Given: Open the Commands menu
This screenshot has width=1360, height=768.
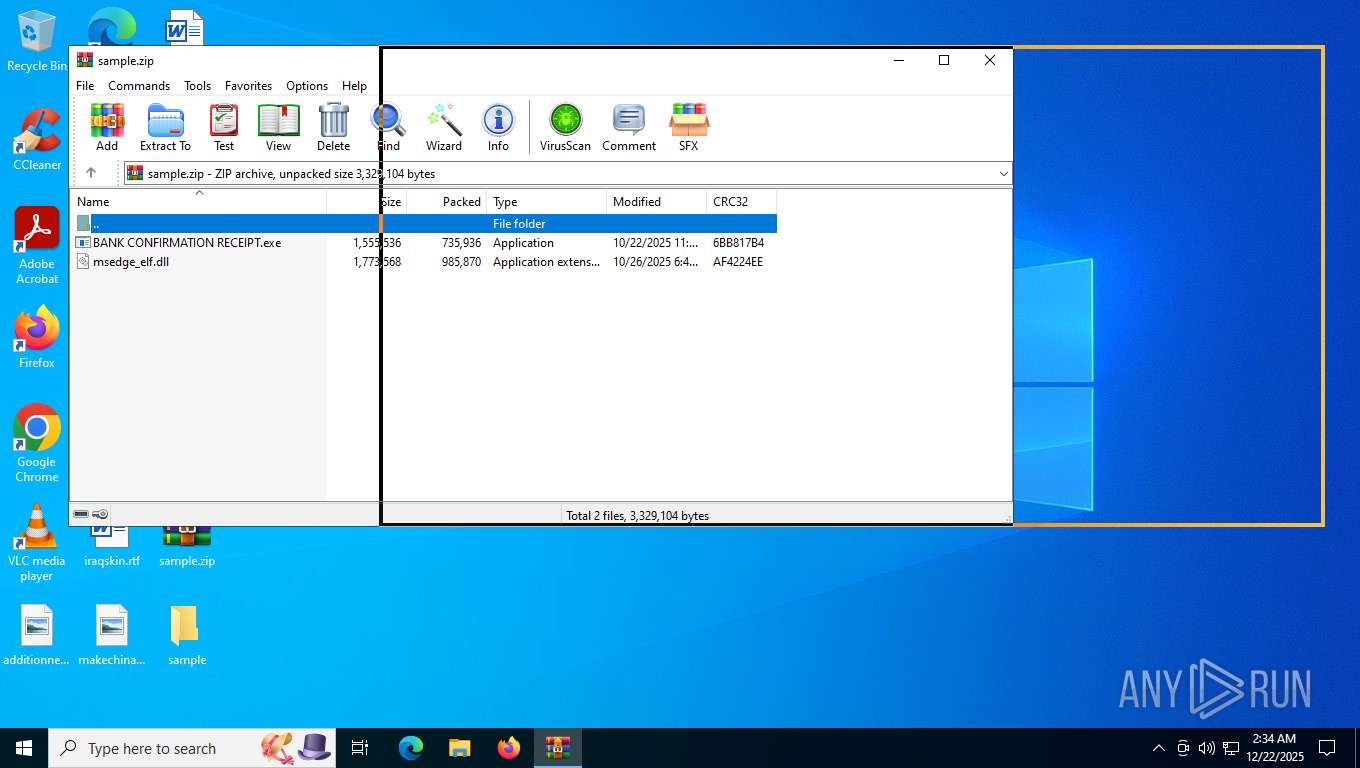Looking at the screenshot, I should pos(139,86).
